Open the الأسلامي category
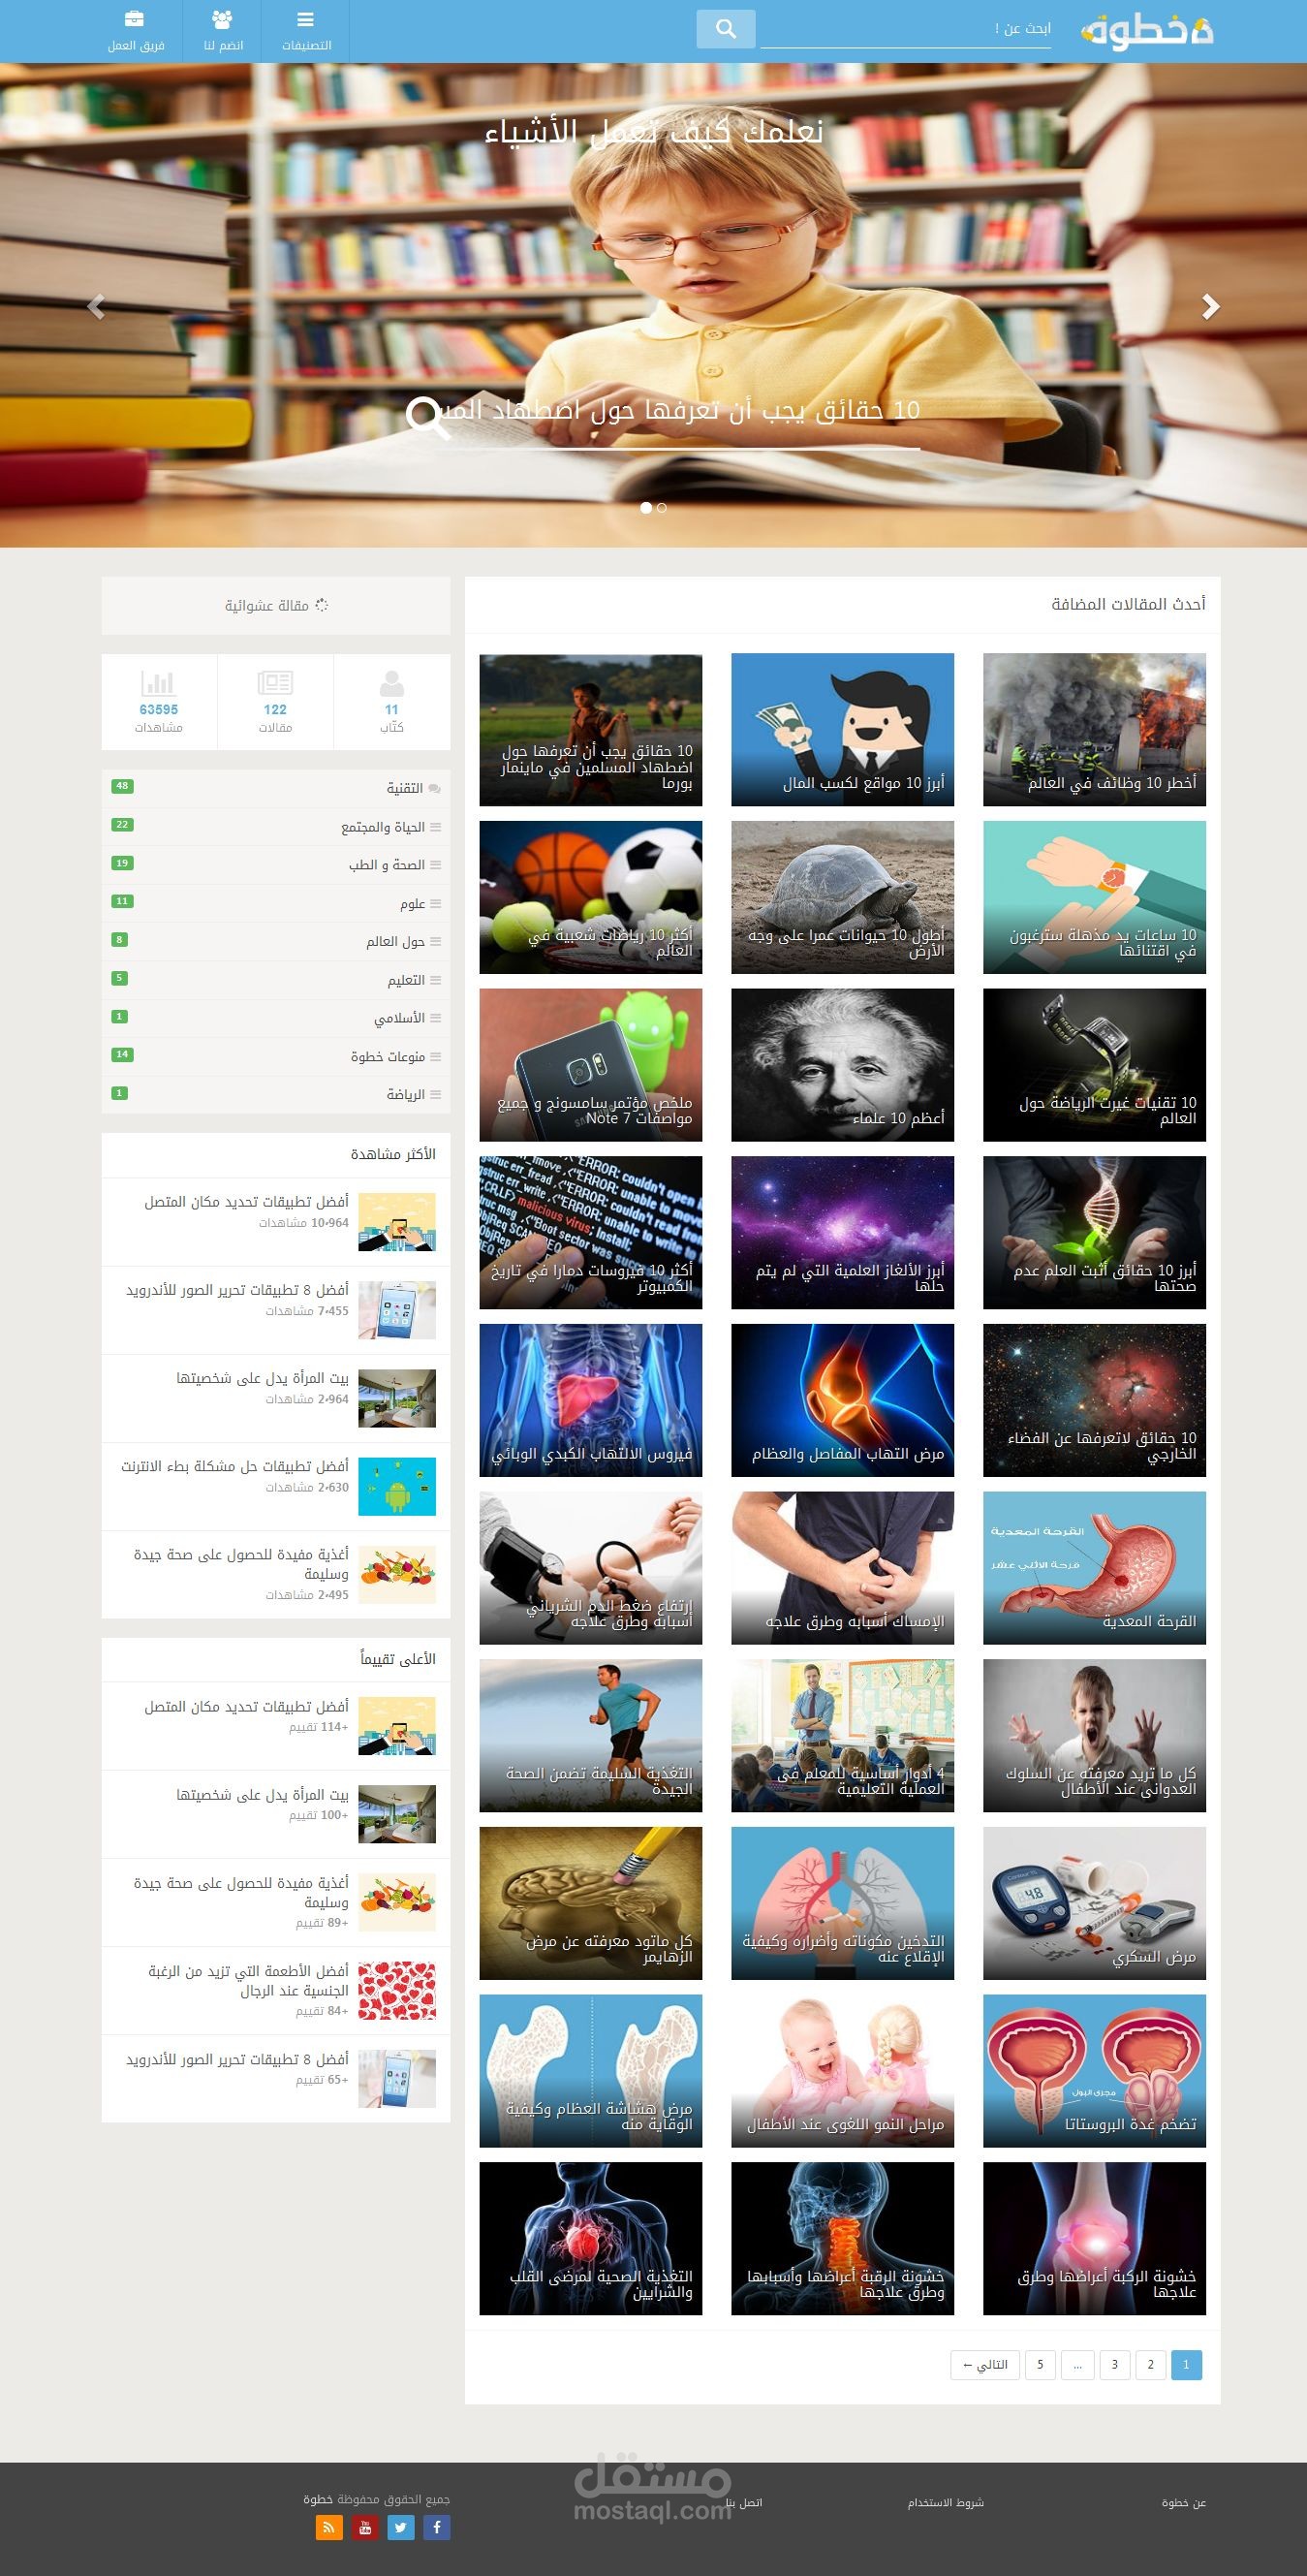 (x=276, y=1018)
